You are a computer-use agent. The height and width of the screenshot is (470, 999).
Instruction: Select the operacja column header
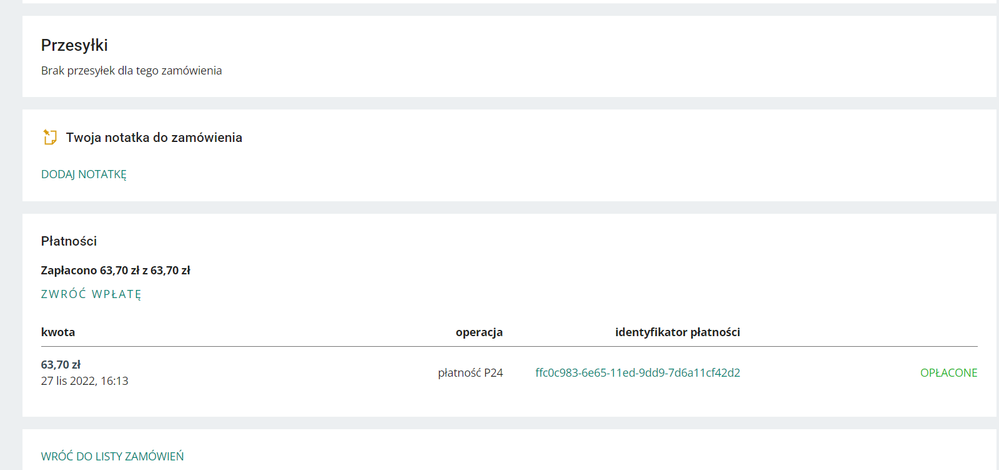(x=479, y=332)
